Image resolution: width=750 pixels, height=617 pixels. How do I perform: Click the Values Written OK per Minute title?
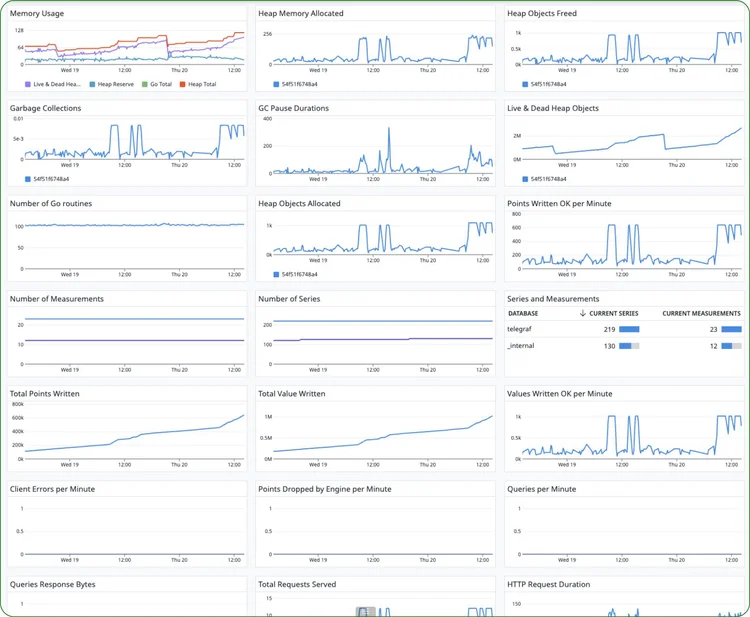click(x=560, y=394)
